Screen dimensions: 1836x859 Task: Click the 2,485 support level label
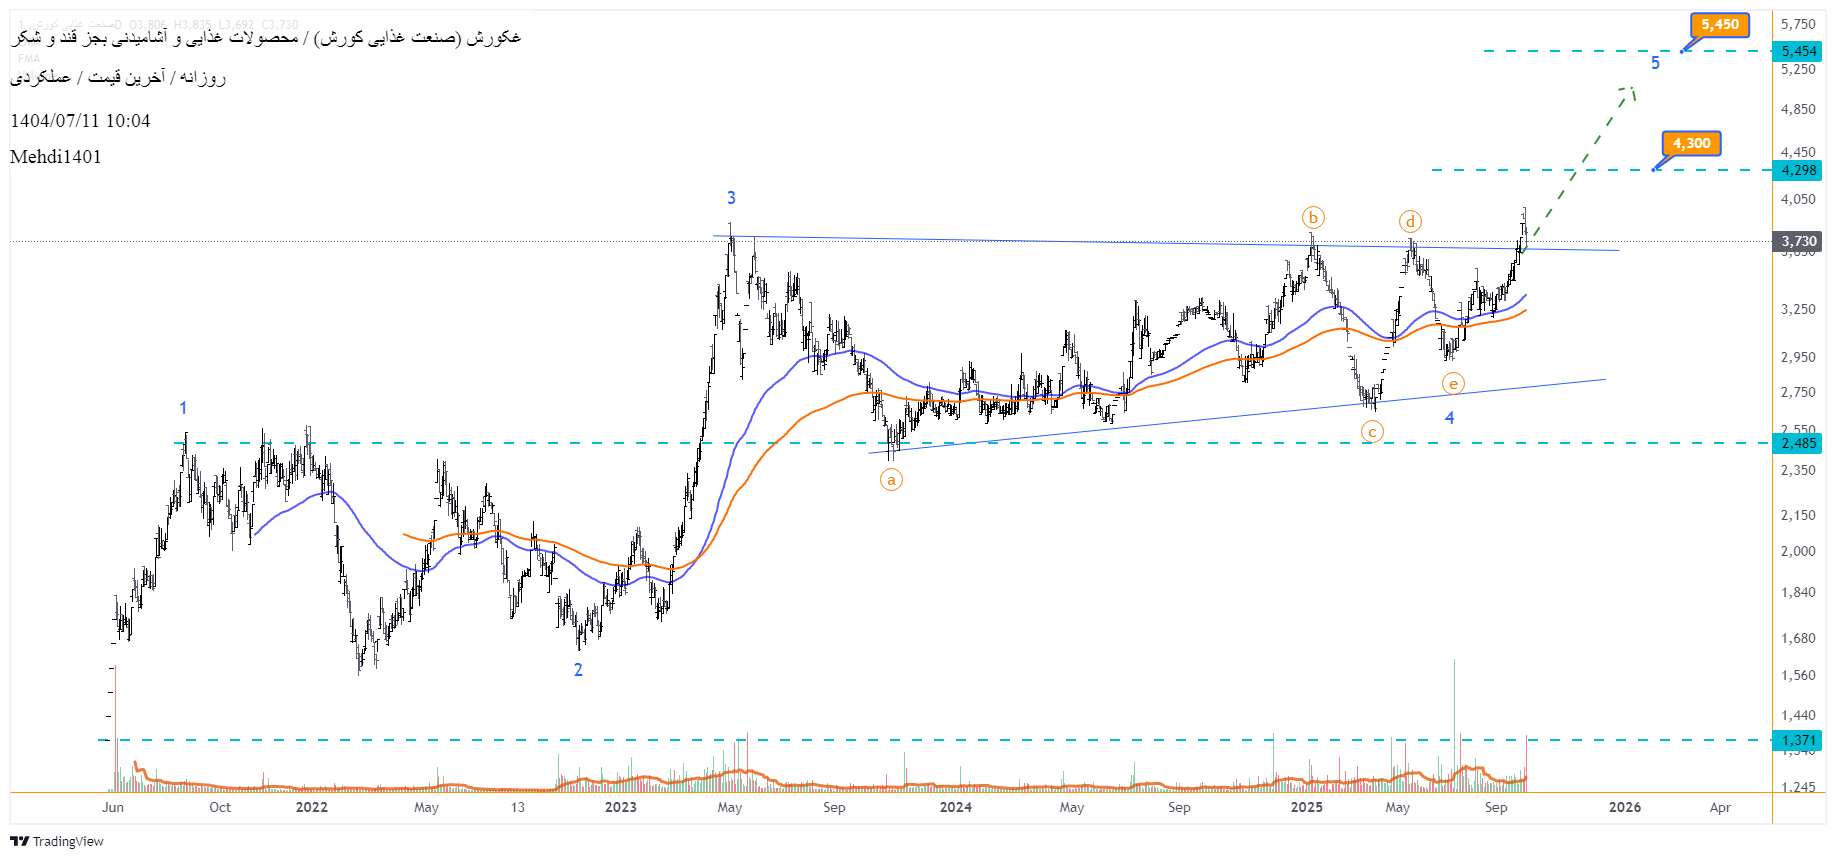click(x=1798, y=443)
